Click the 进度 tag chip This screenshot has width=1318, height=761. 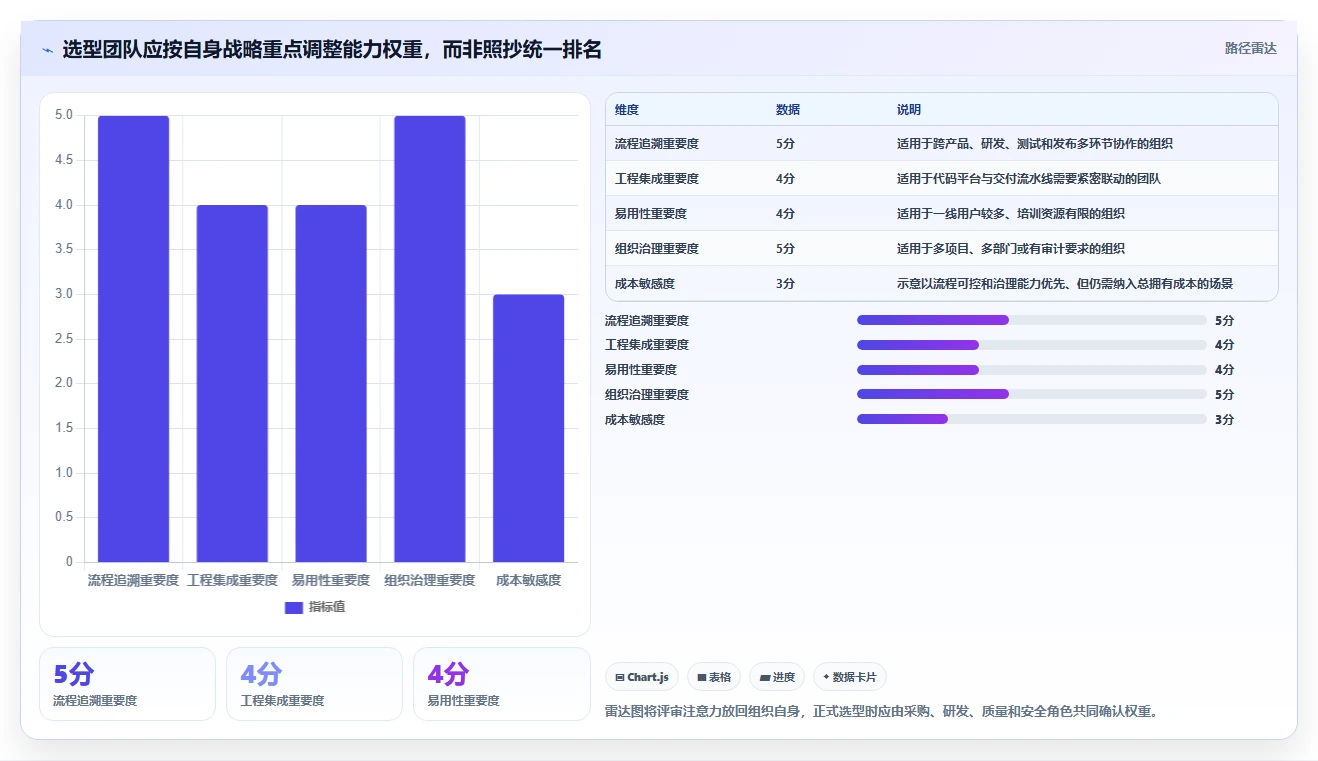pyautogui.click(x=777, y=677)
